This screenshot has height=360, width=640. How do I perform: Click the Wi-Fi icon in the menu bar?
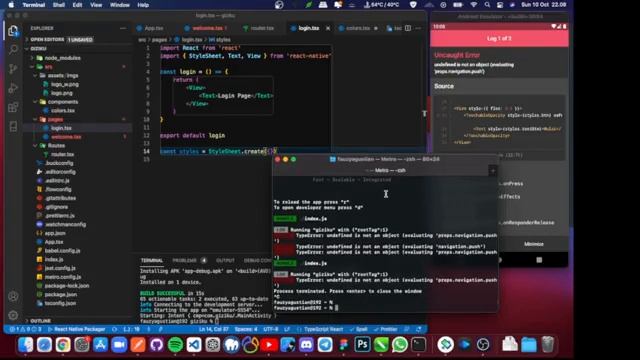click(x=473, y=5)
